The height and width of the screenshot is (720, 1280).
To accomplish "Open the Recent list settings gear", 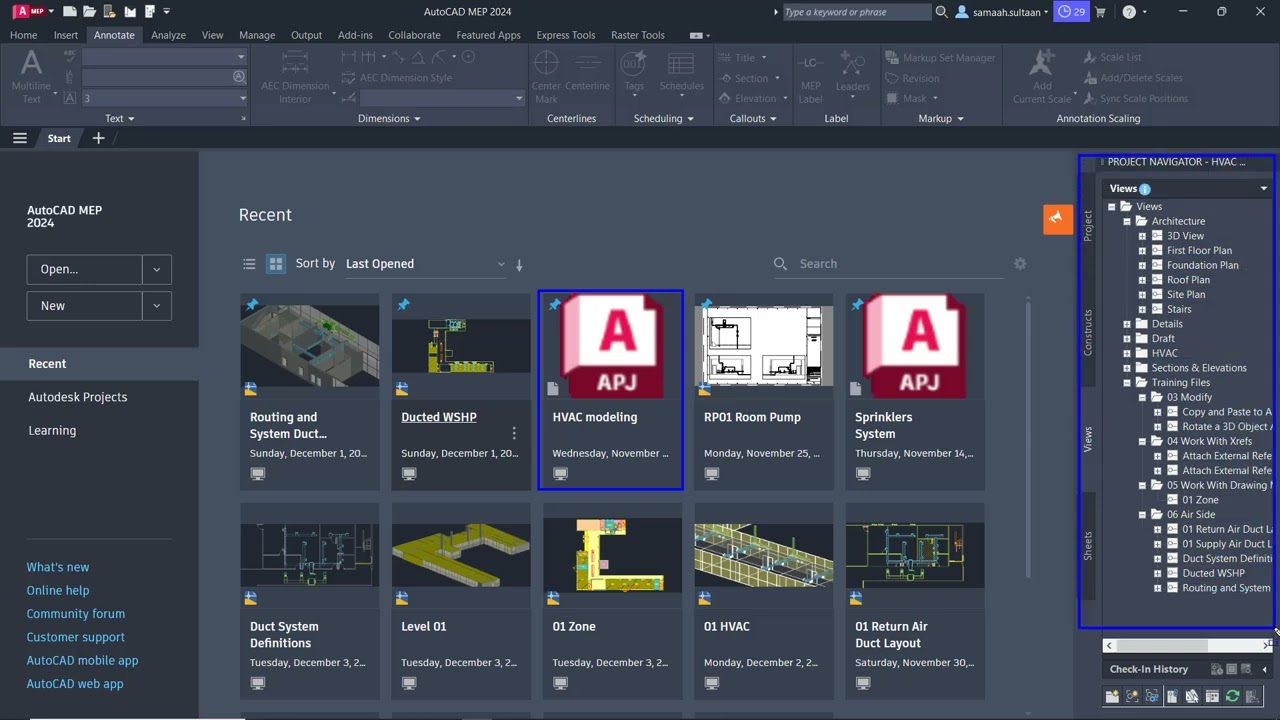I will [1020, 263].
